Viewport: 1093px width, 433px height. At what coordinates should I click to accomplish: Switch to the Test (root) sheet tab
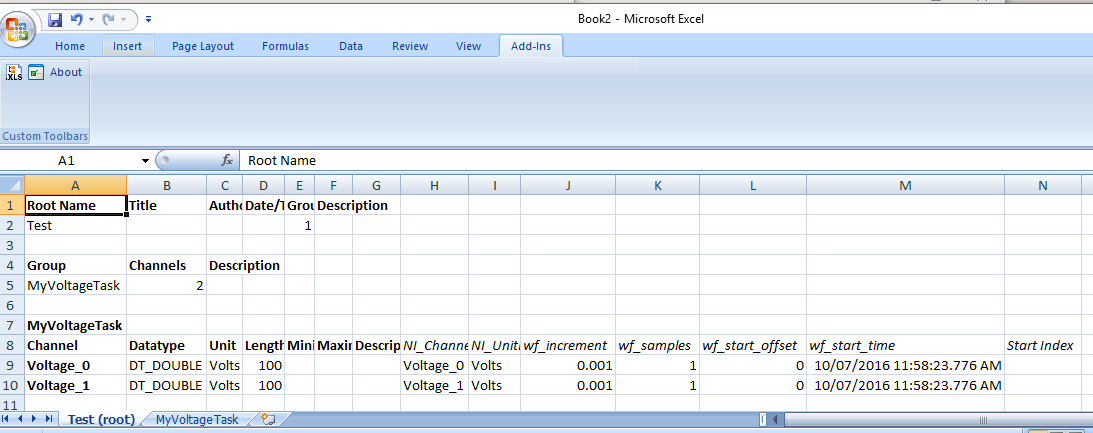(x=102, y=419)
